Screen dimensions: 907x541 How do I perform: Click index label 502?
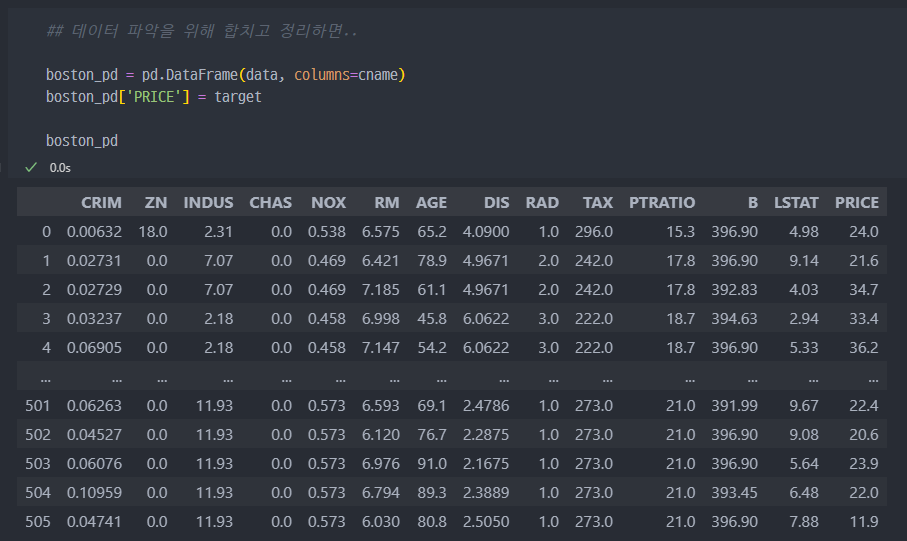[38, 435]
